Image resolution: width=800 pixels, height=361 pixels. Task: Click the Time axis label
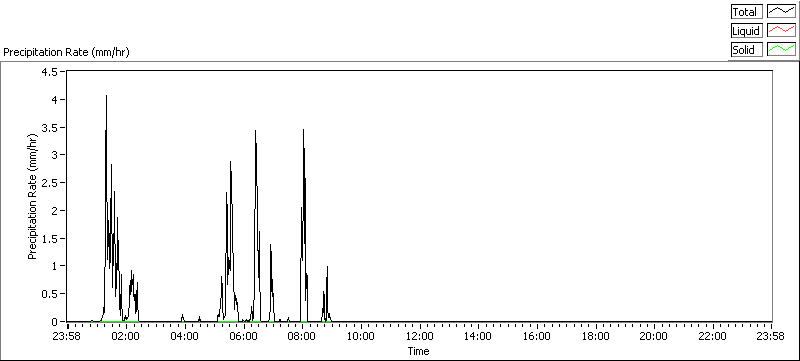(418, 351)
